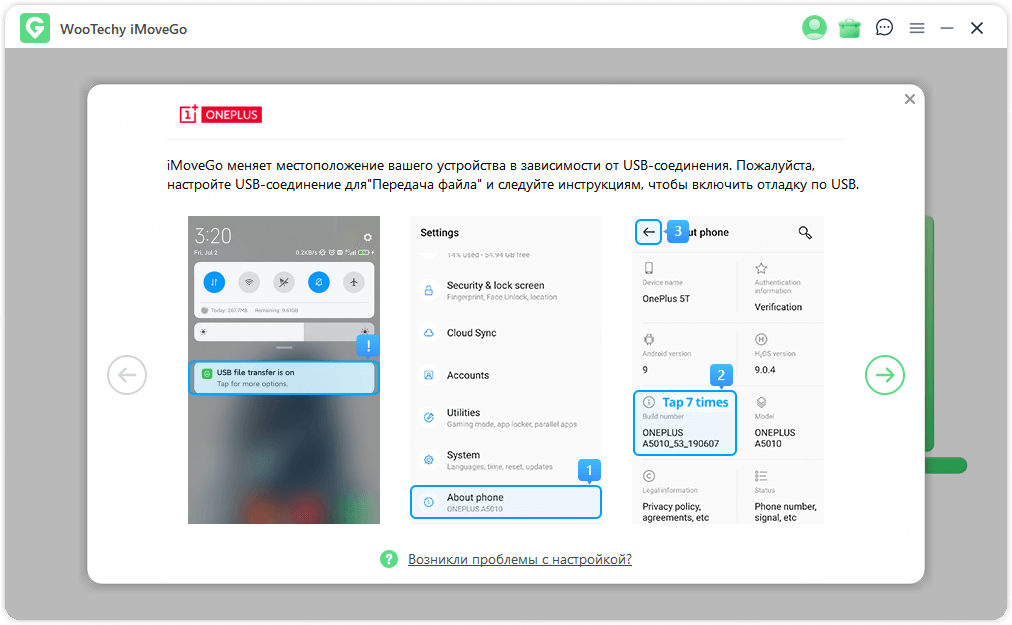Disable the mobile data tile

pos(214,283)
